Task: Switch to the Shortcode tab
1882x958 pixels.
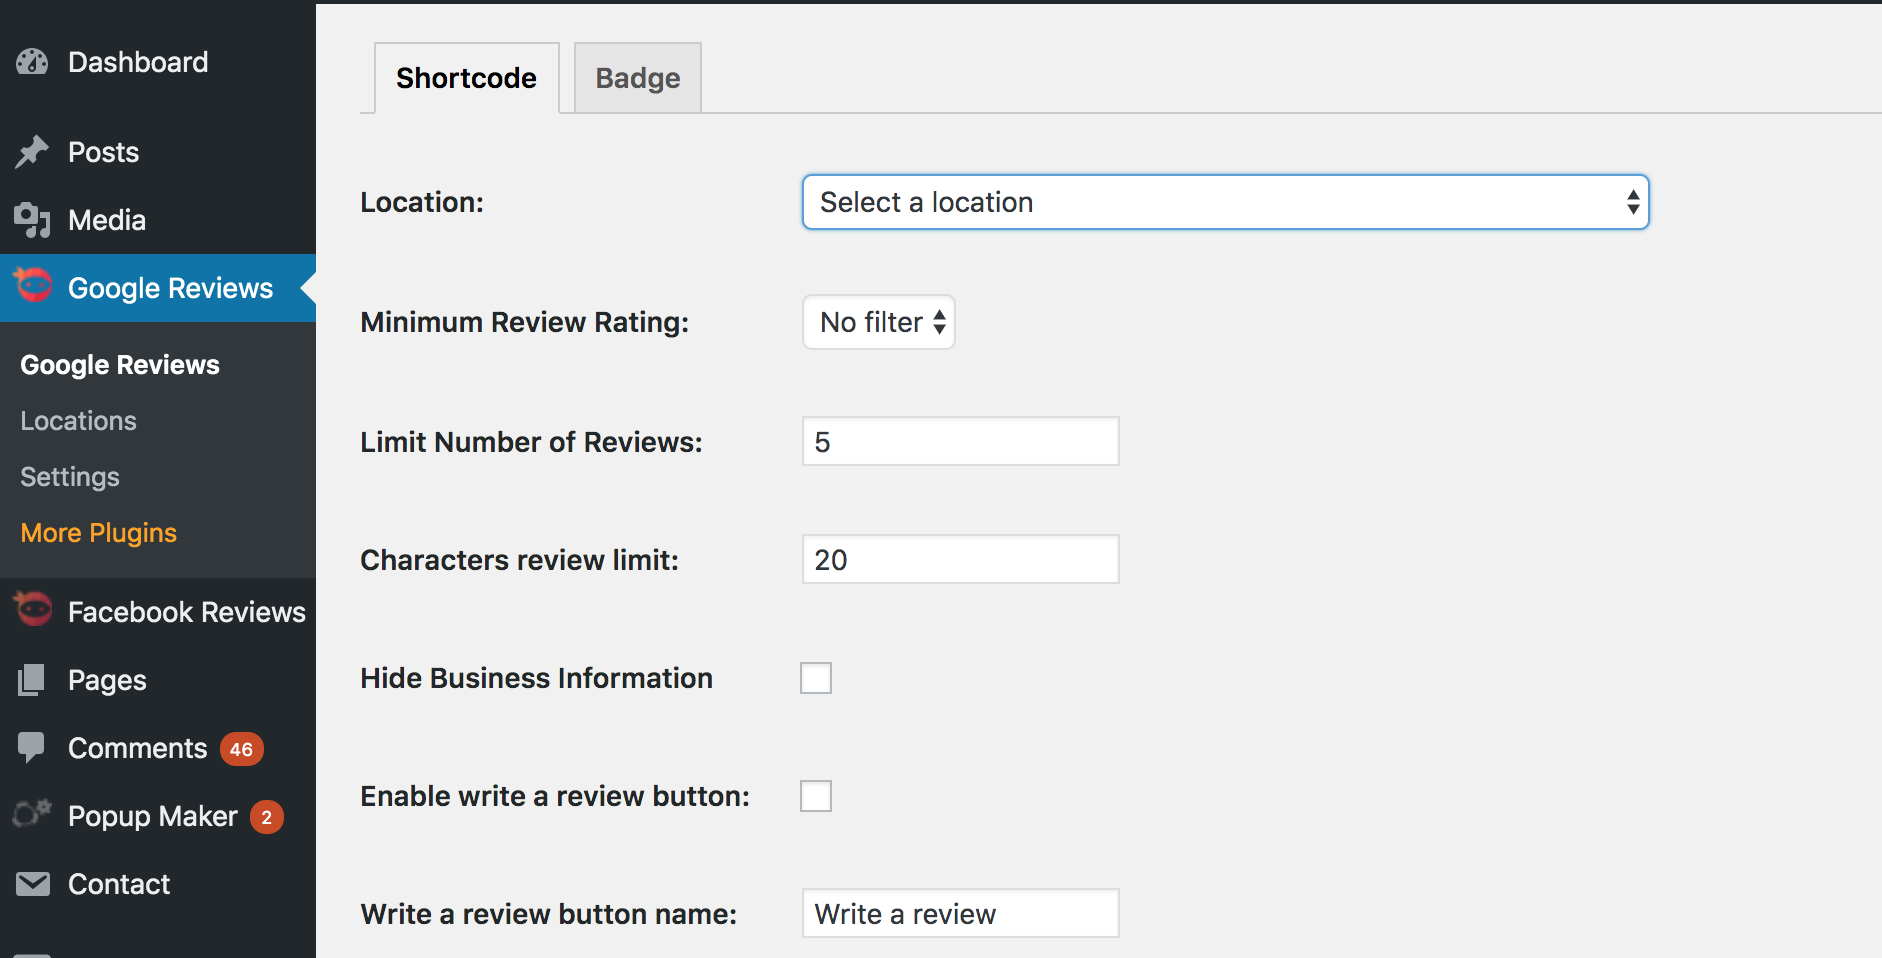Action: (466, 78)
